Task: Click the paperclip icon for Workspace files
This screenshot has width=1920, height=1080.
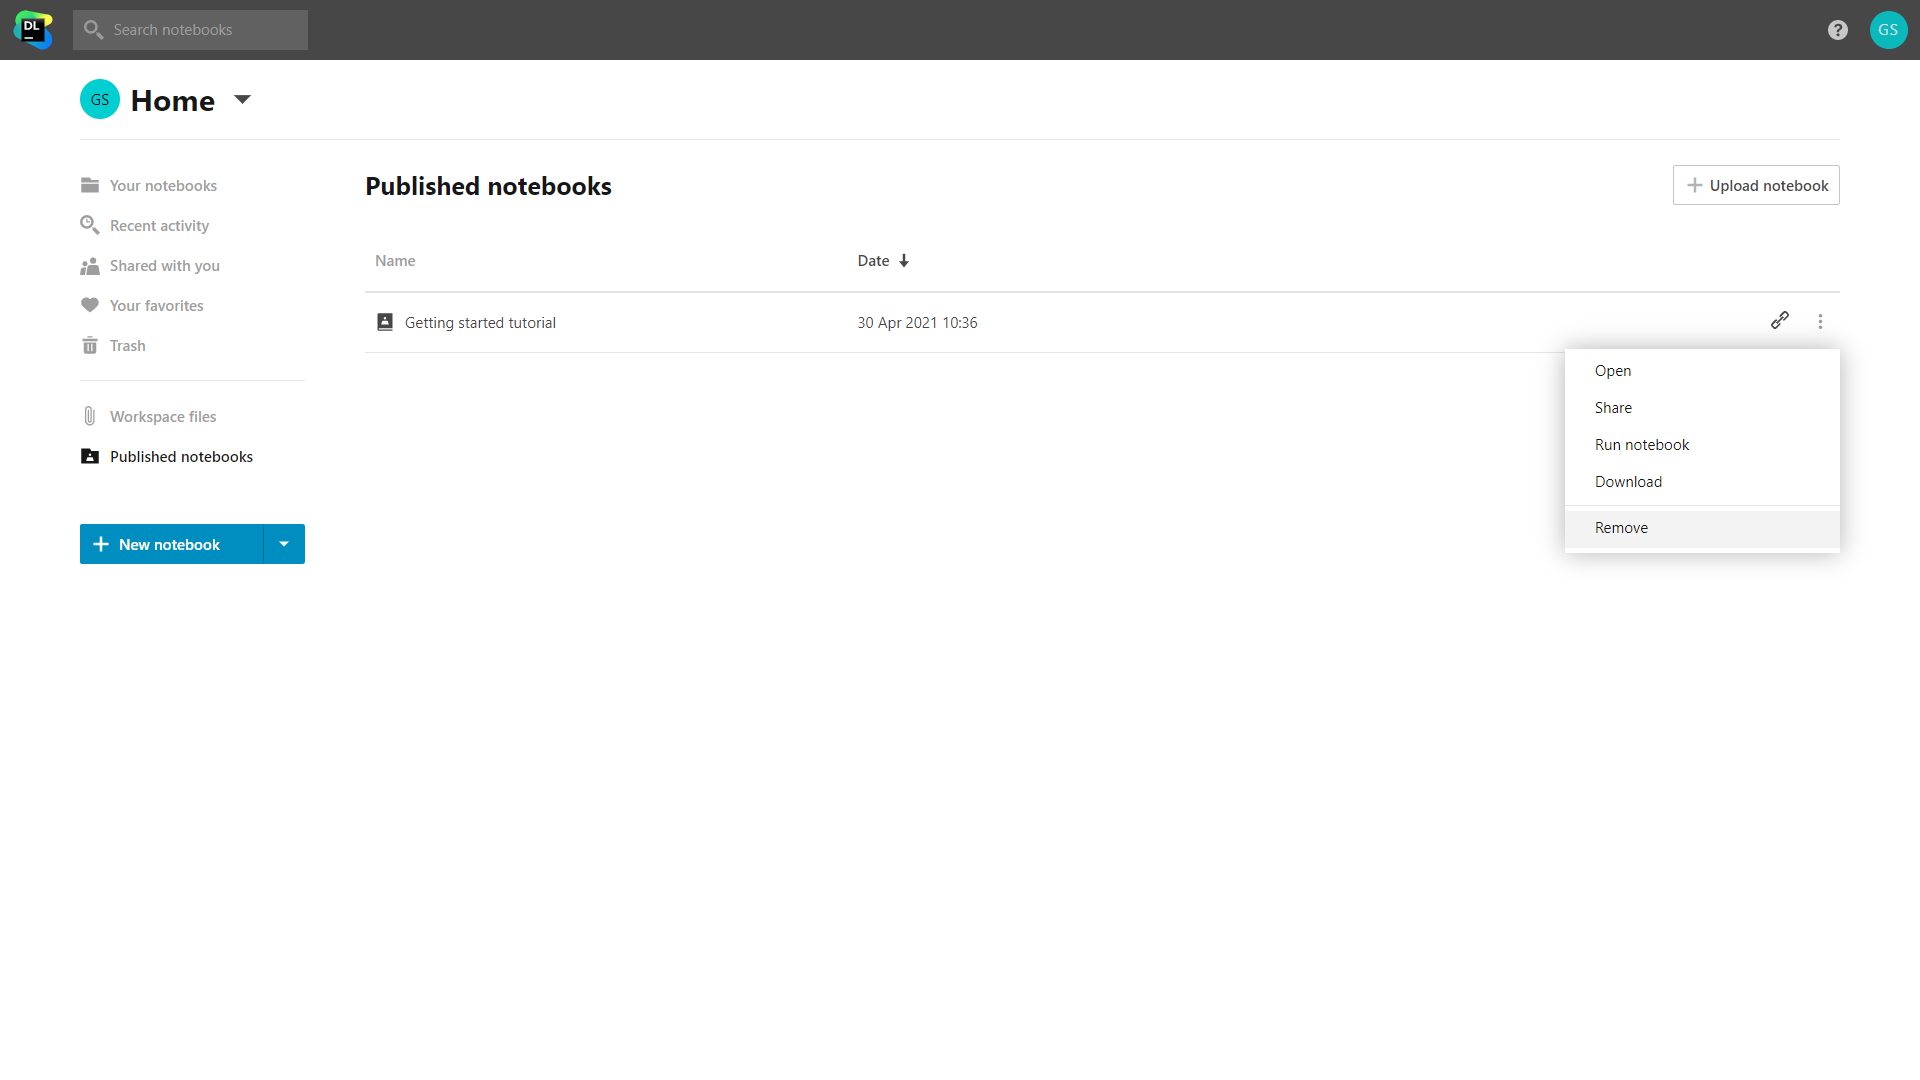Action: [90, 416]
